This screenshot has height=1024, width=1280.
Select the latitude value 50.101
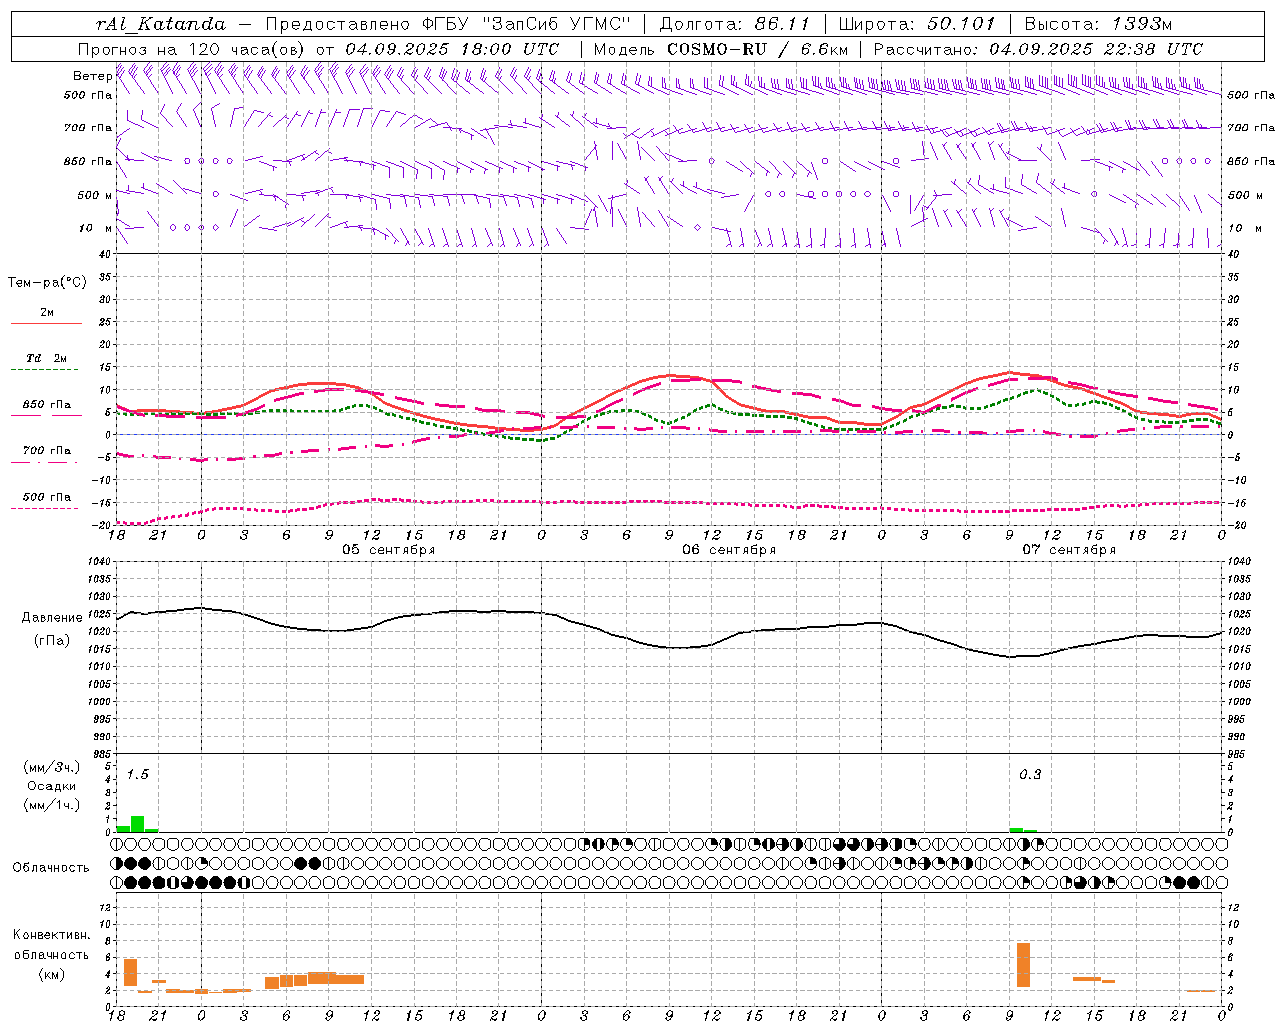961,24
